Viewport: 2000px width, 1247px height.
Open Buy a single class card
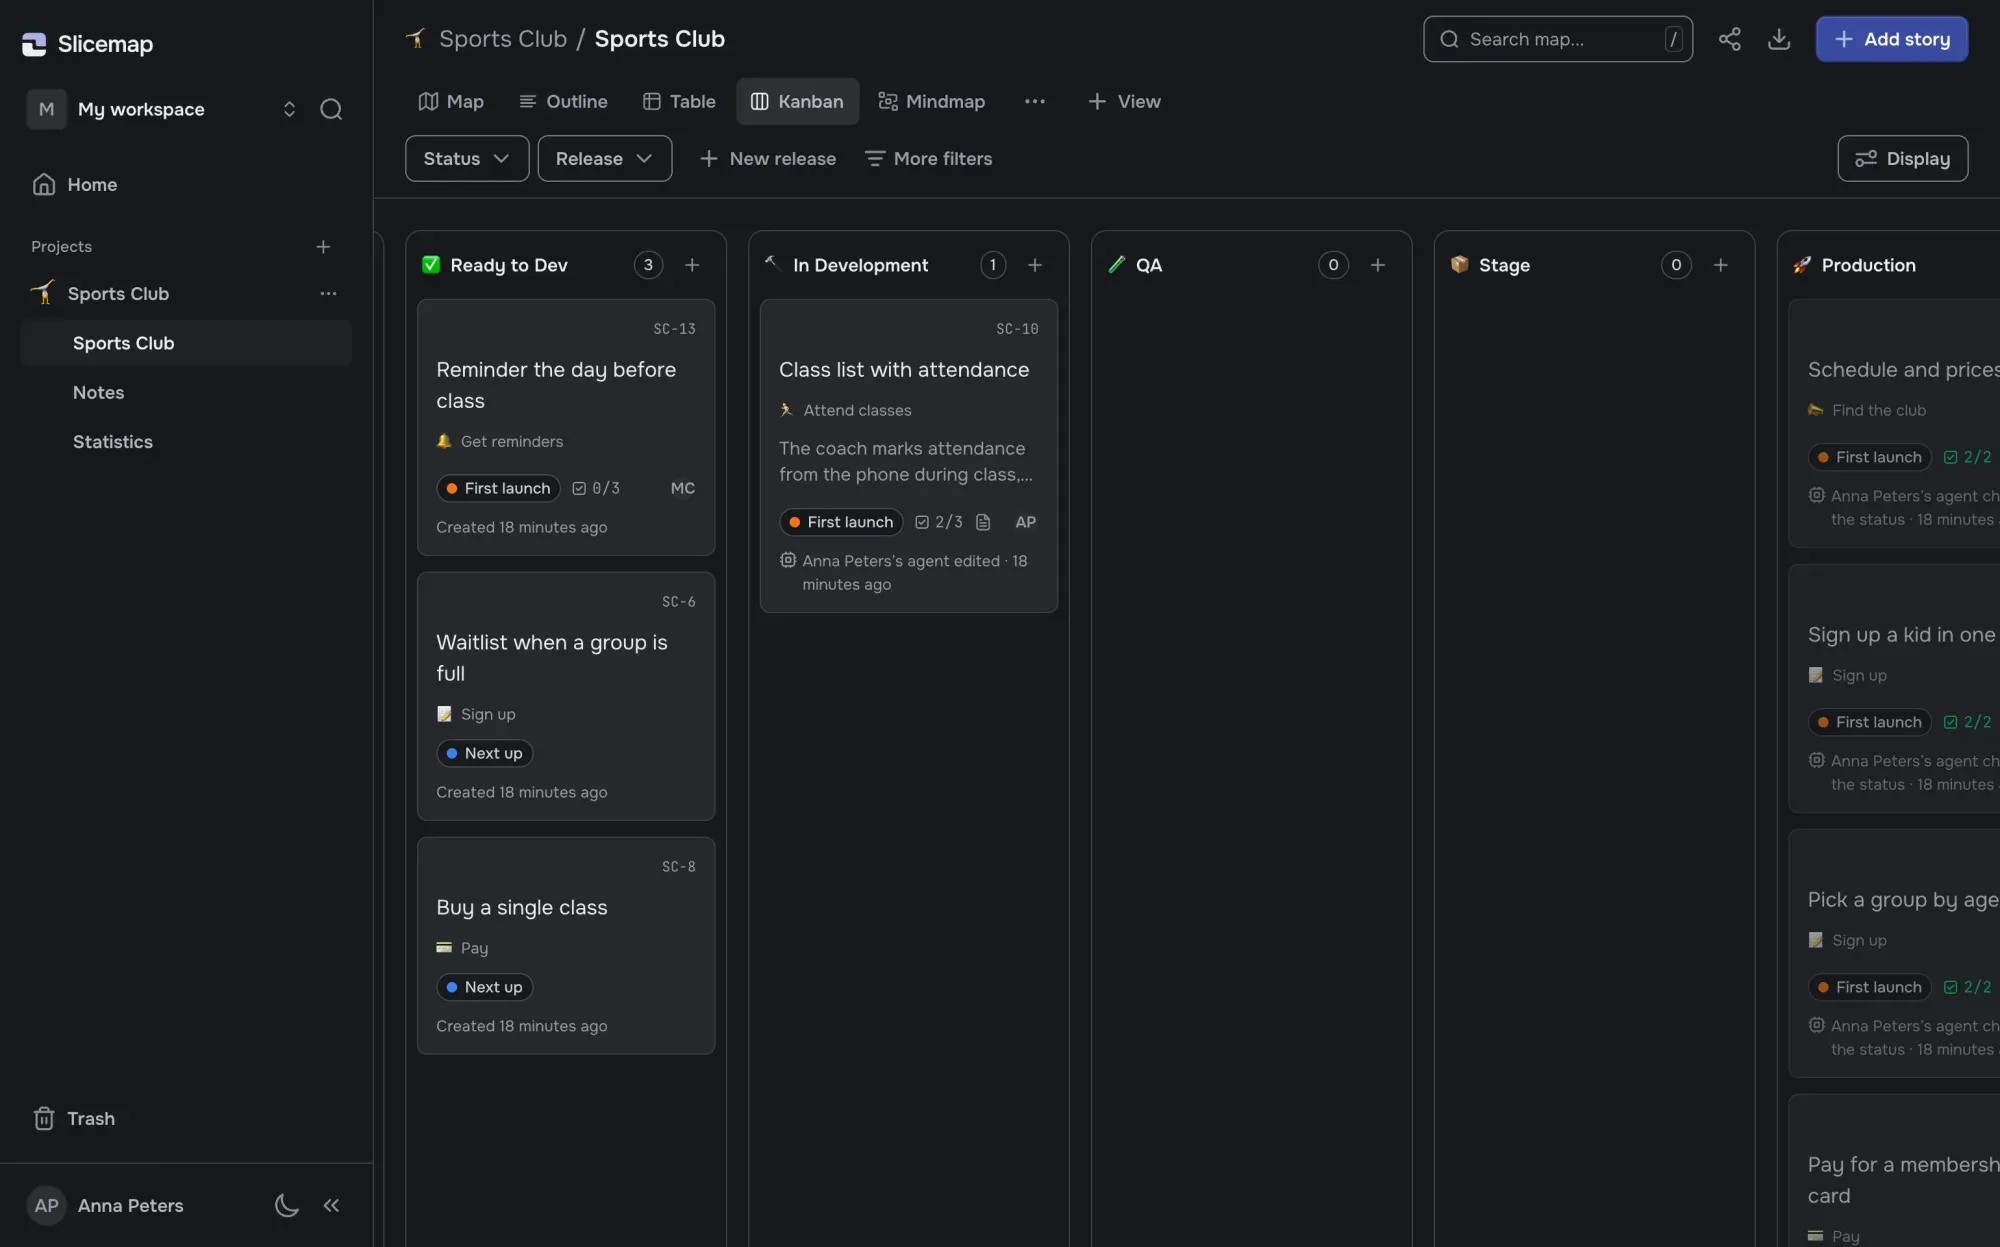point(566,945)
